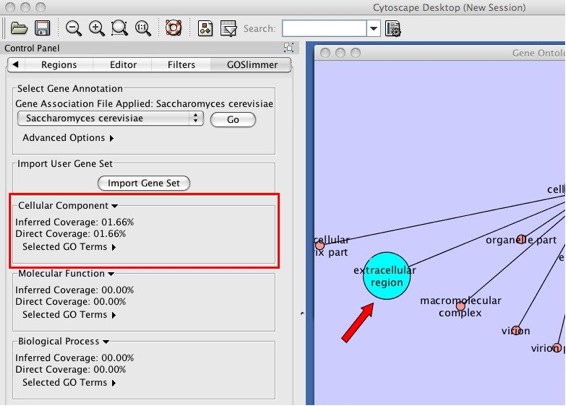566x406 pixels.
Task: Float the Control Panel icon
Action: (288, 47)
